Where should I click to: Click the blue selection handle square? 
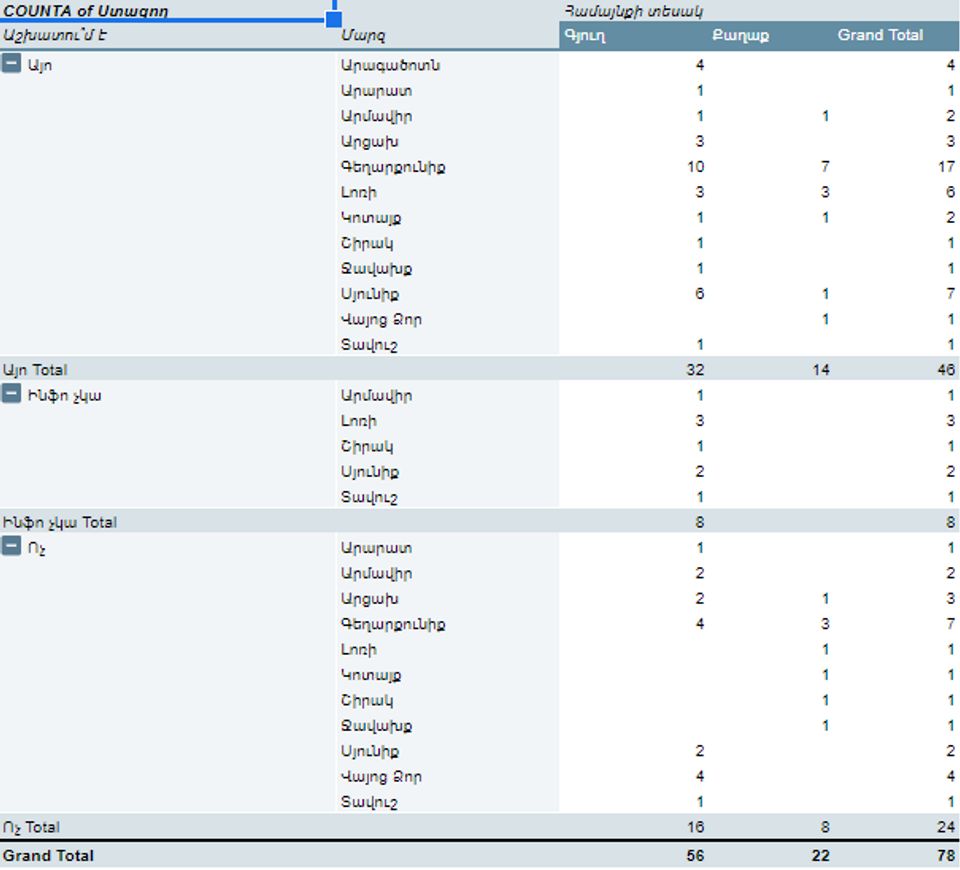pos(334,19)
